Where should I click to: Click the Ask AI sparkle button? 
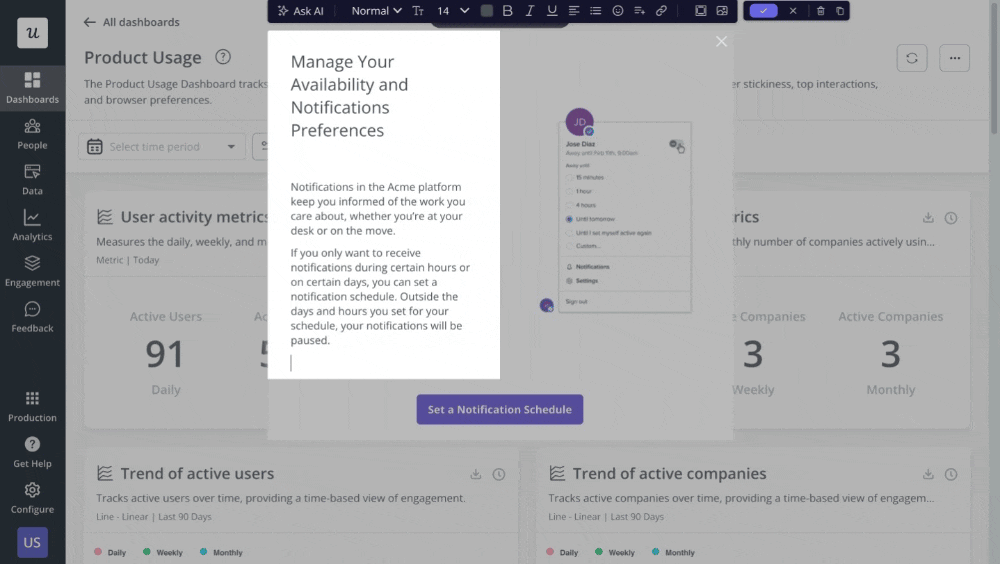(300, 11)
